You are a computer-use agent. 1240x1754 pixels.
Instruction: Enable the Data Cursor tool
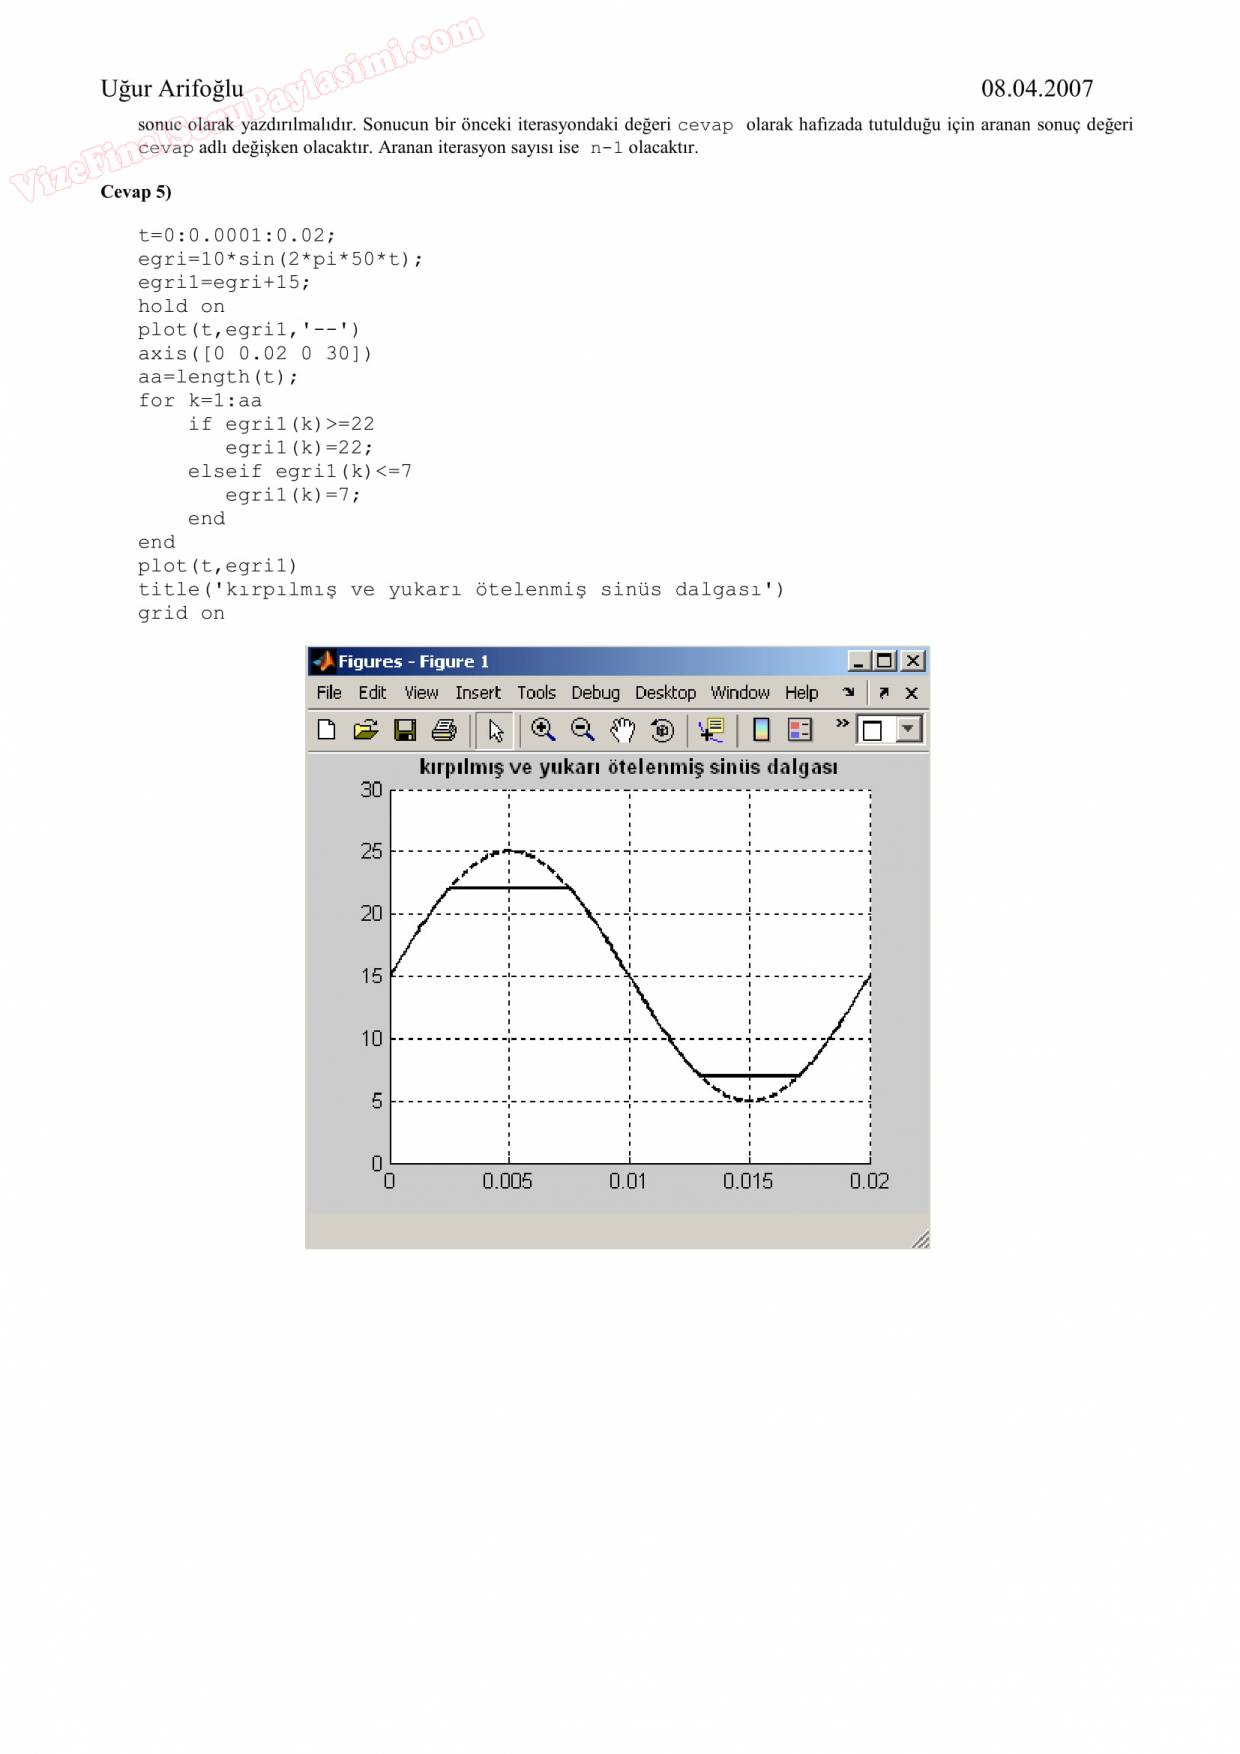click(711, 730)
